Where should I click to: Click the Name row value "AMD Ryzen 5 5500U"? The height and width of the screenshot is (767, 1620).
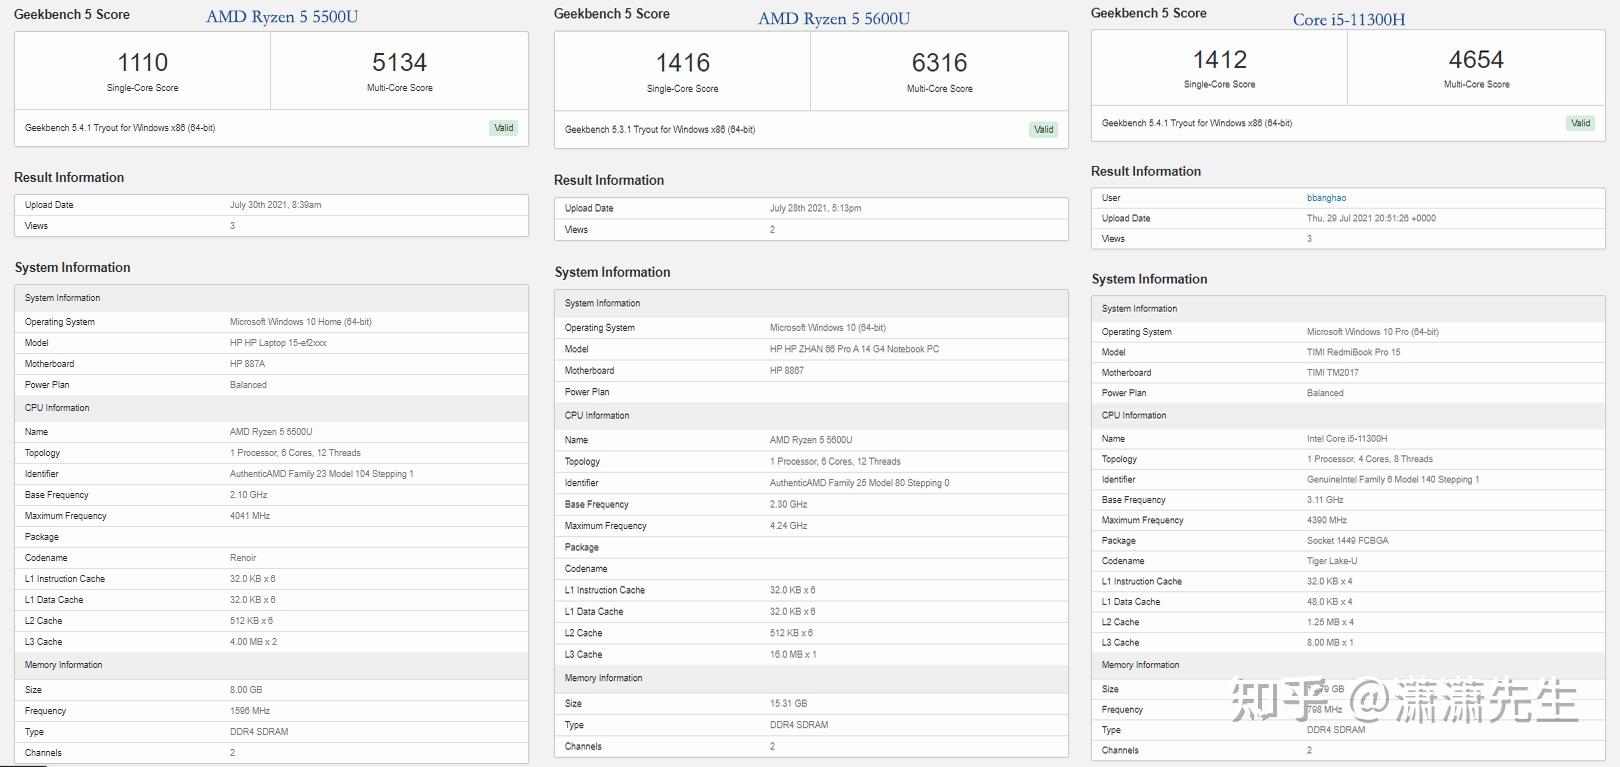tap(271, 432)
